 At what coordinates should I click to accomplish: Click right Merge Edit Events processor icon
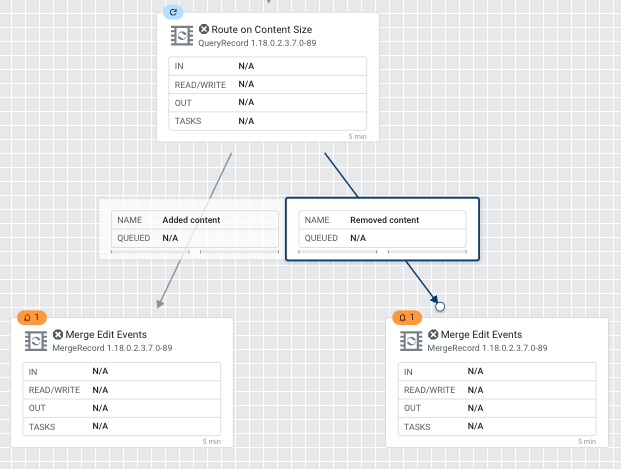pyautogui.click(x=410, y=341)
